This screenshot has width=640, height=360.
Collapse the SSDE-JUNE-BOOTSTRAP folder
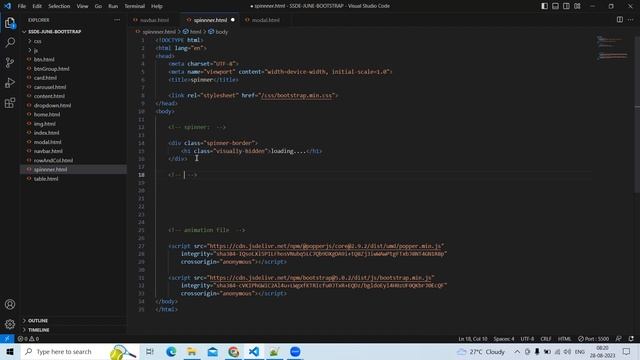point(24,32)
